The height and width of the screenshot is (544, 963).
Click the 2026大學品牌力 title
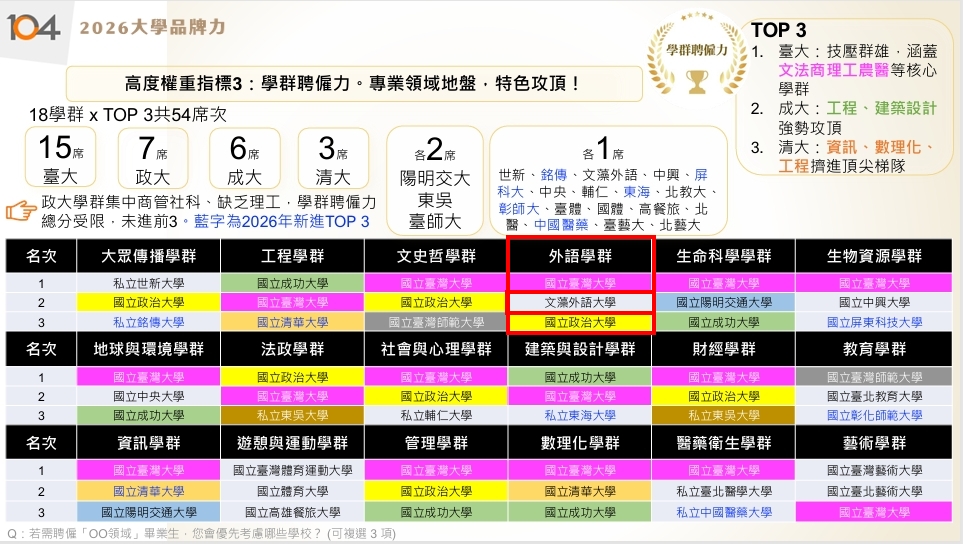tap(151, 27)
